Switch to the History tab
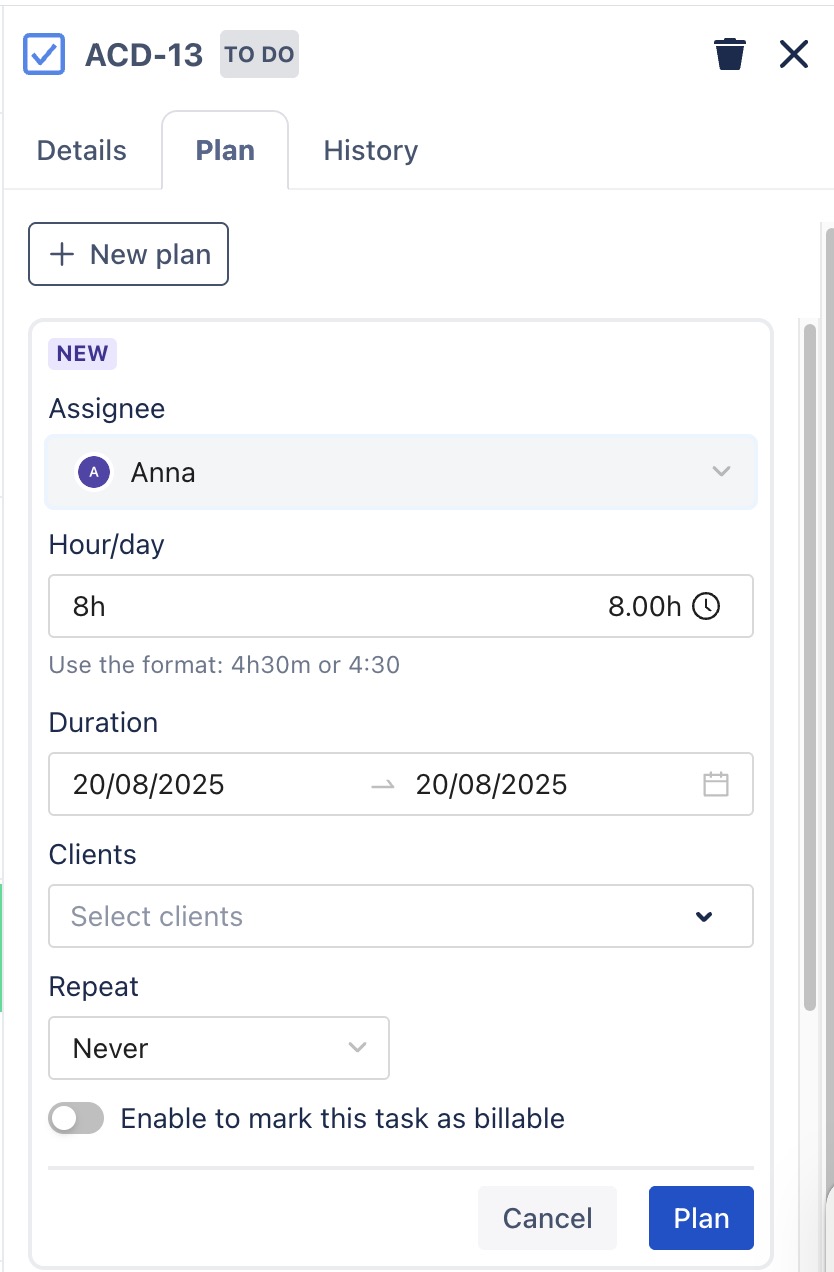The image size is (834, 1272). click(370, 151)
